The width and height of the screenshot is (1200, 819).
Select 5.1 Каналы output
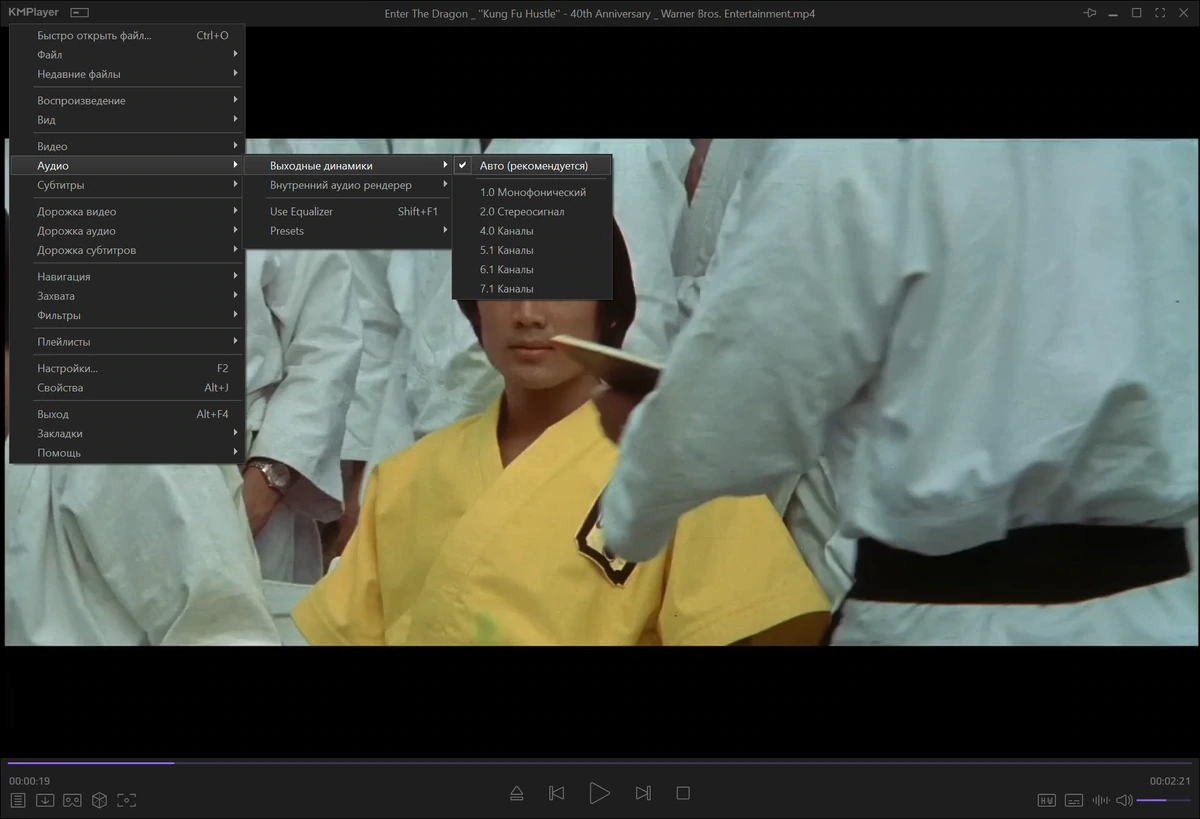(x=532, y=250)
